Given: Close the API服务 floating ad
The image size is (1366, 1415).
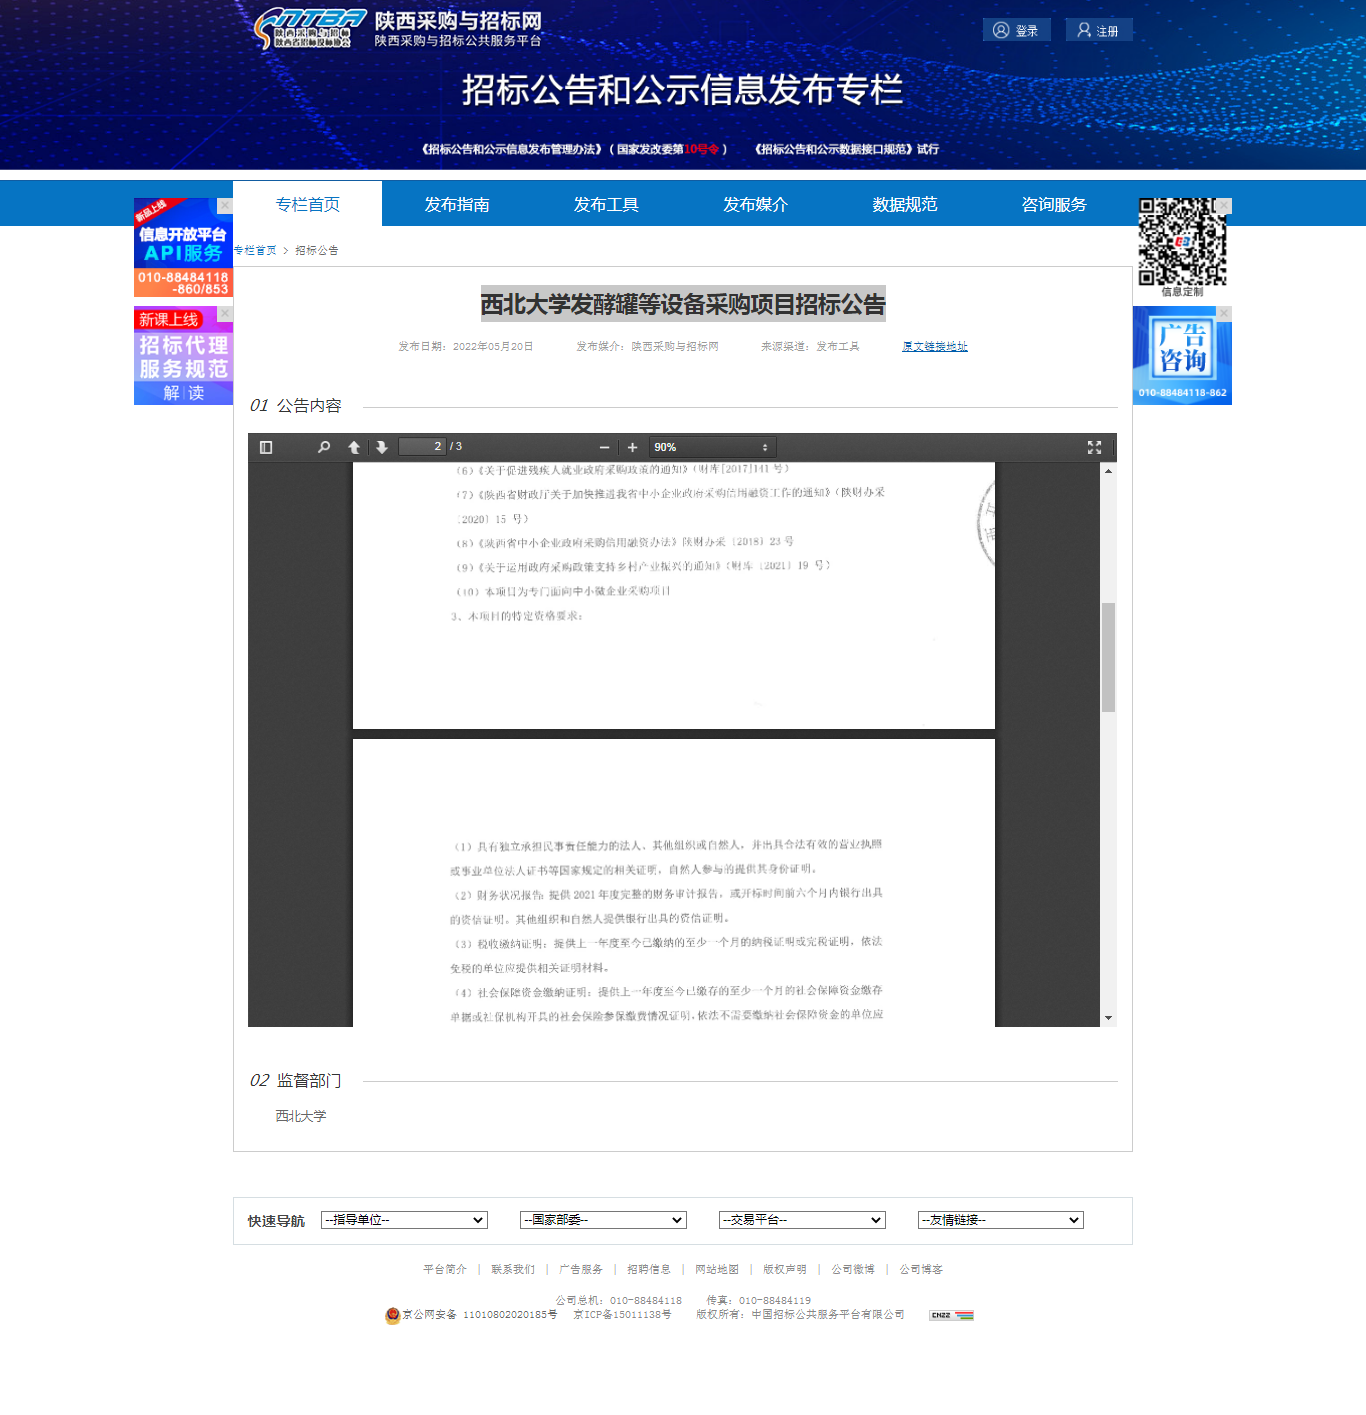Looking at the screenshot, I should click(x=225, y=205).
